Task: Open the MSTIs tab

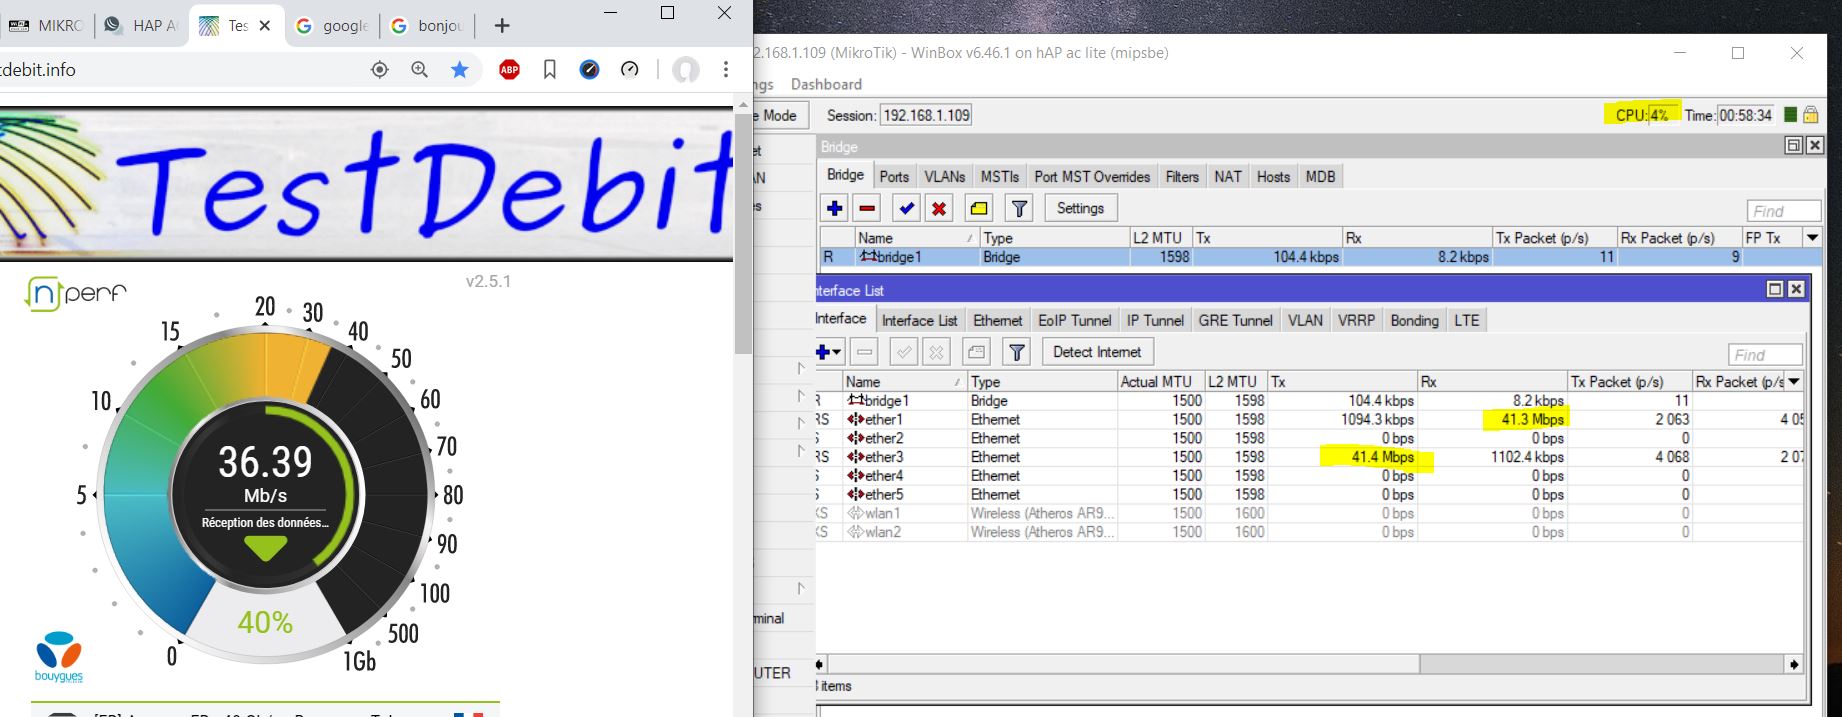Action: pyautogui.click(x=999, y=177)
